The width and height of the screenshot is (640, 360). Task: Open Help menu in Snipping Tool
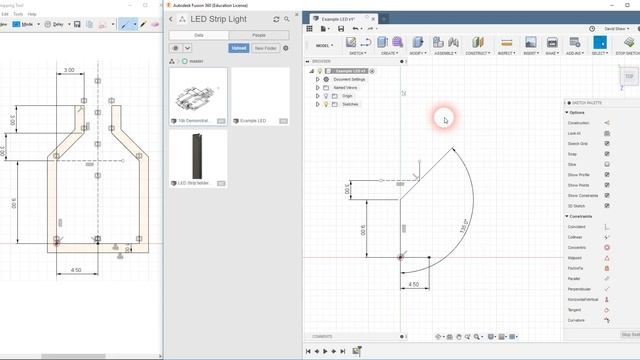[32, 14]
